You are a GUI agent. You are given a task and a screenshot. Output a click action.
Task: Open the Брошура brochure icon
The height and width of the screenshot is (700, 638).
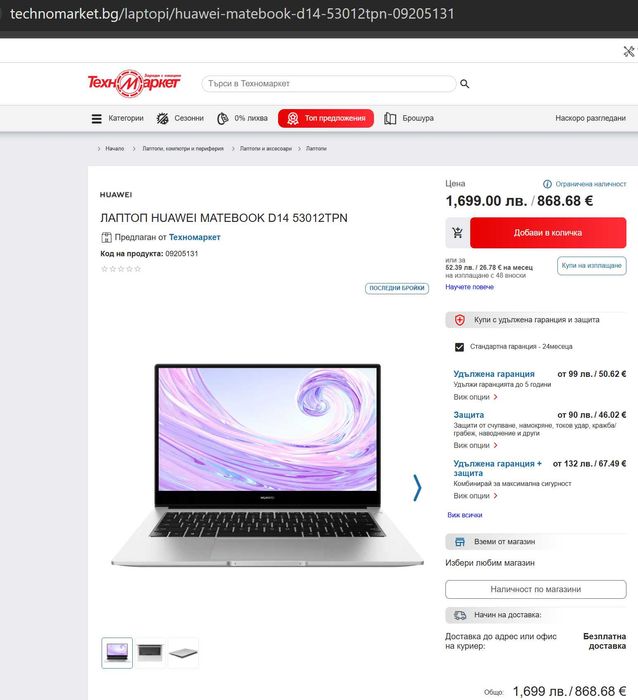coord(390,118)
